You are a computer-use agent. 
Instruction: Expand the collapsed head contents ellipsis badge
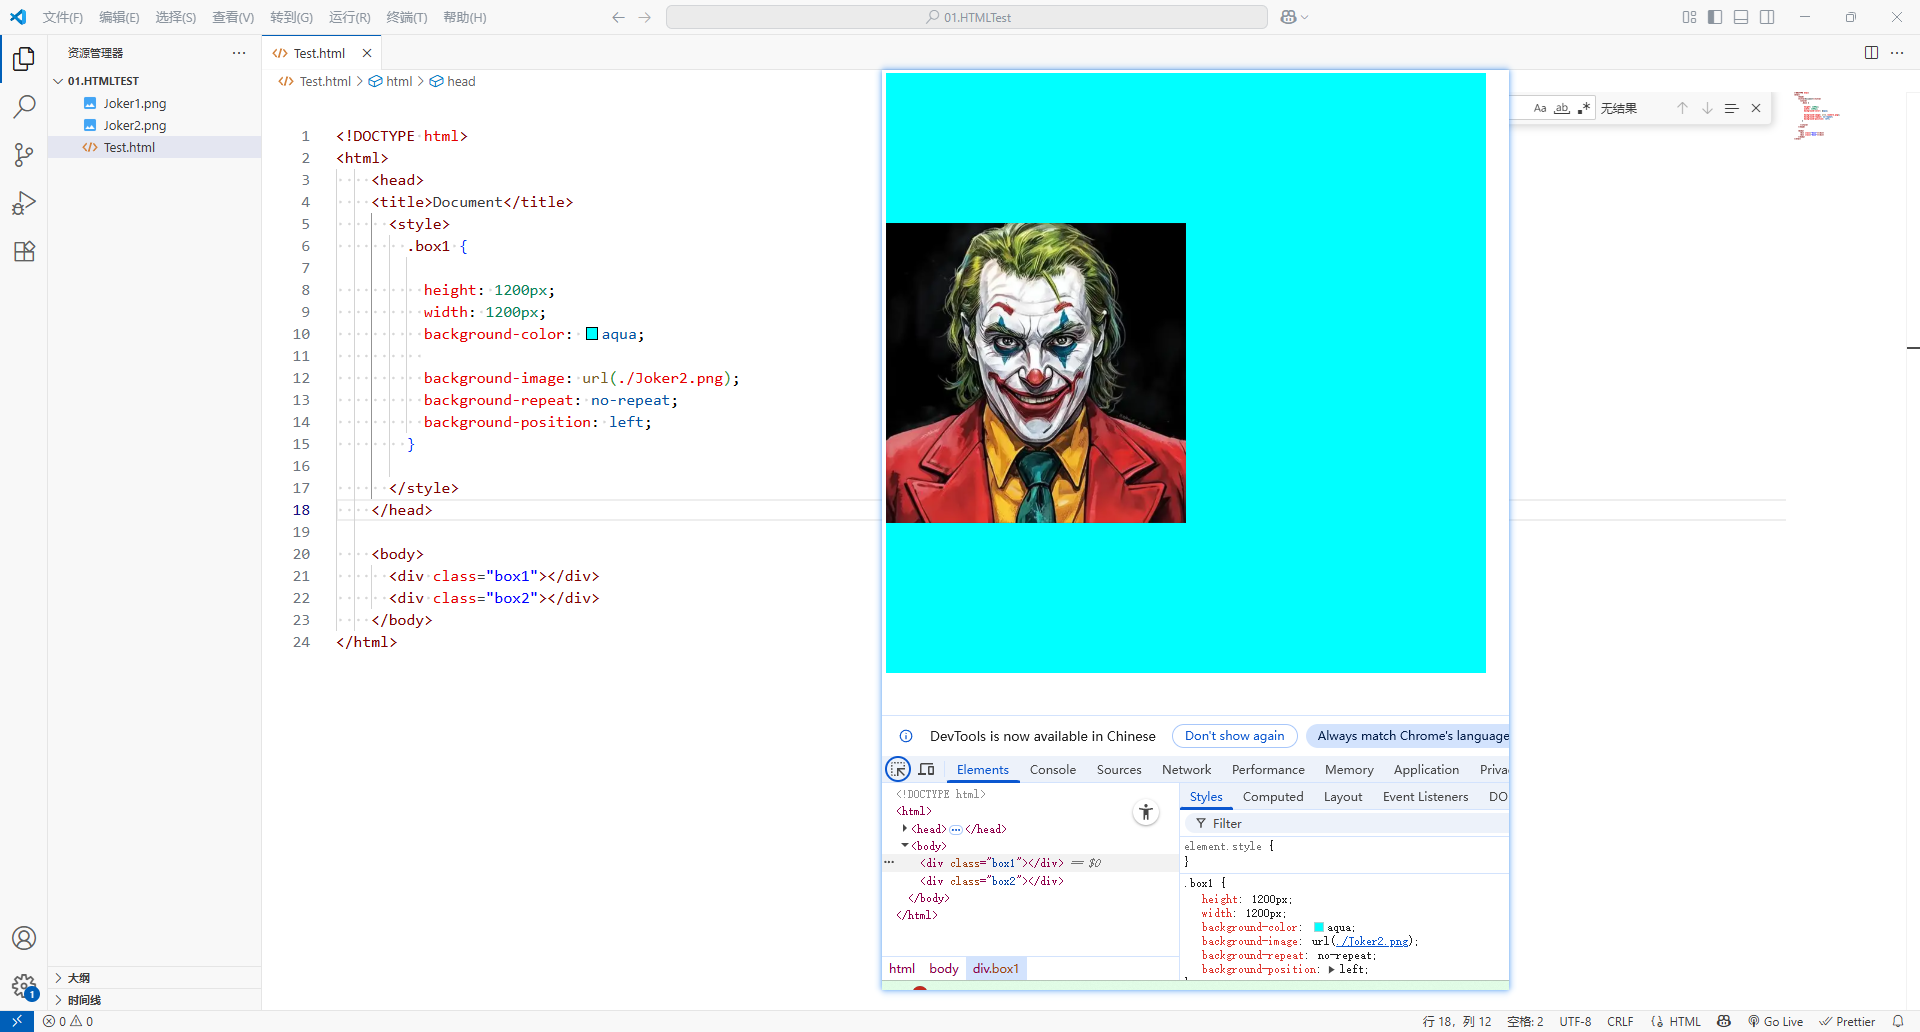pyautogui.click(x=956, y=829)
